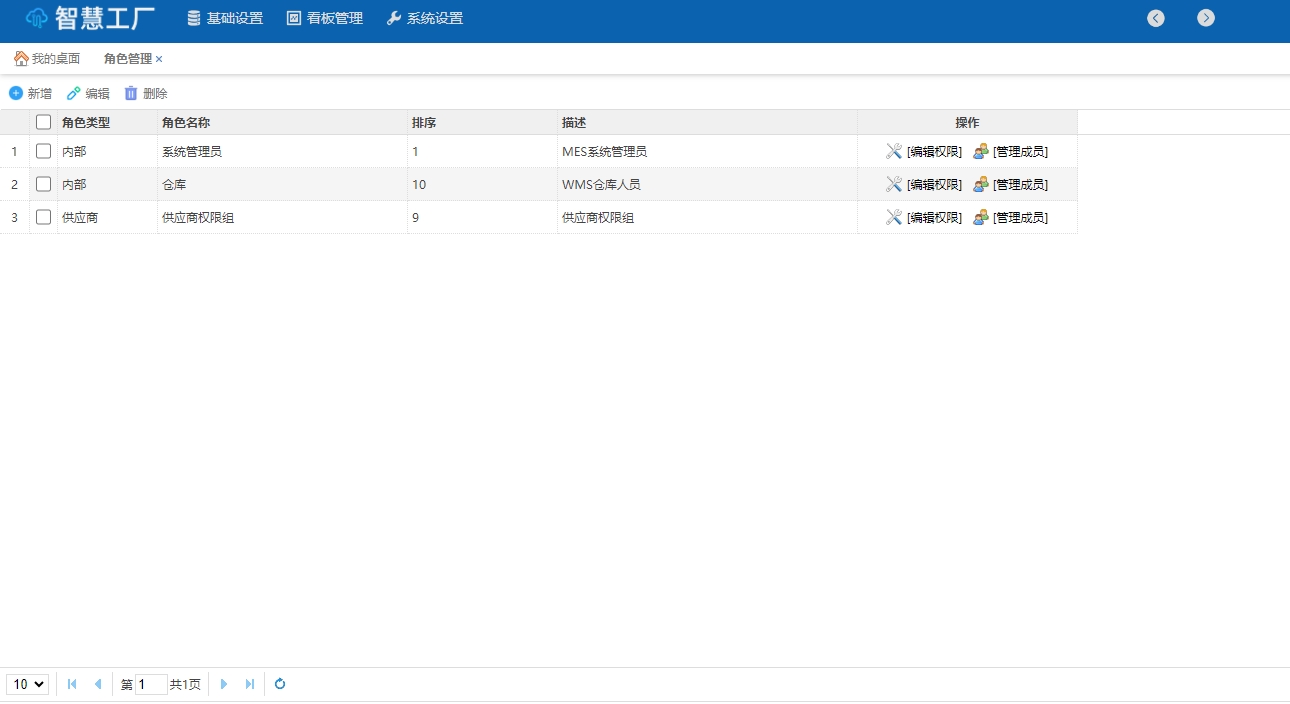
Task: Go to the last page arrow icon
Action: tap(250, 684)
